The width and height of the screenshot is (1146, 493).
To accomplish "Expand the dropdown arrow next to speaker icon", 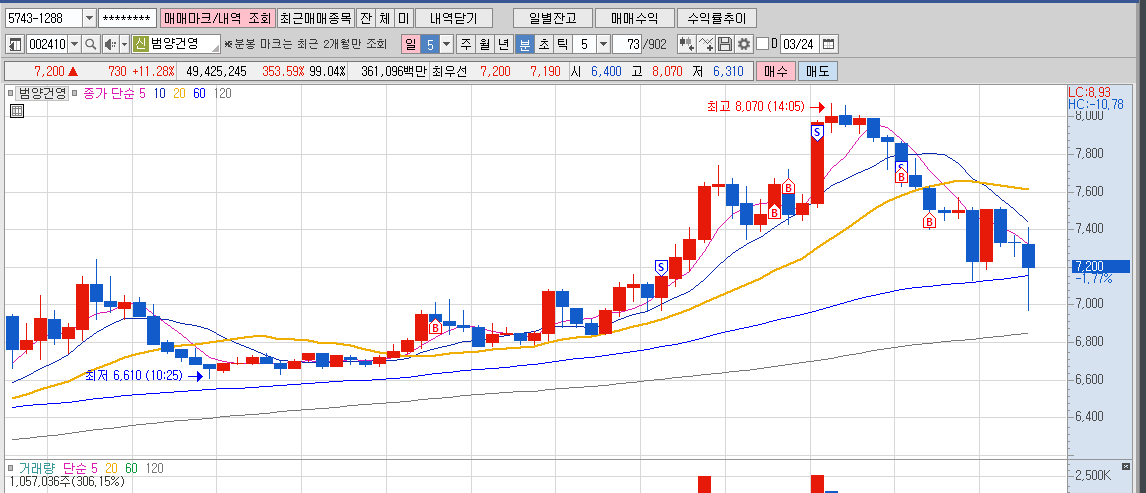I will 124,45.
